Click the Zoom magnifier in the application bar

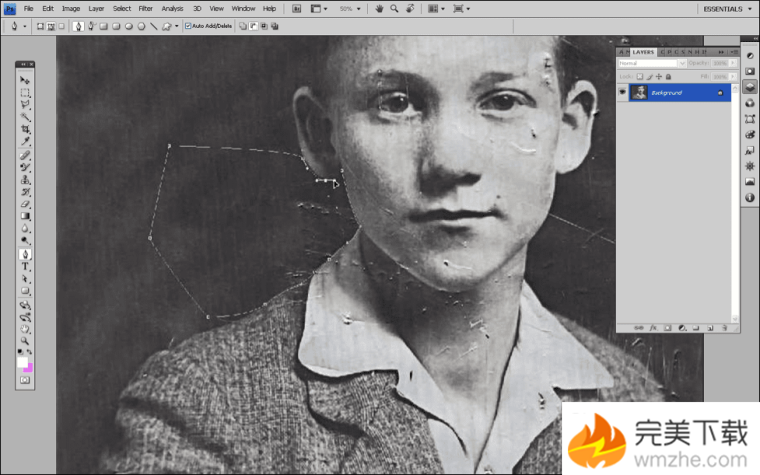click(x=395, y=9)
